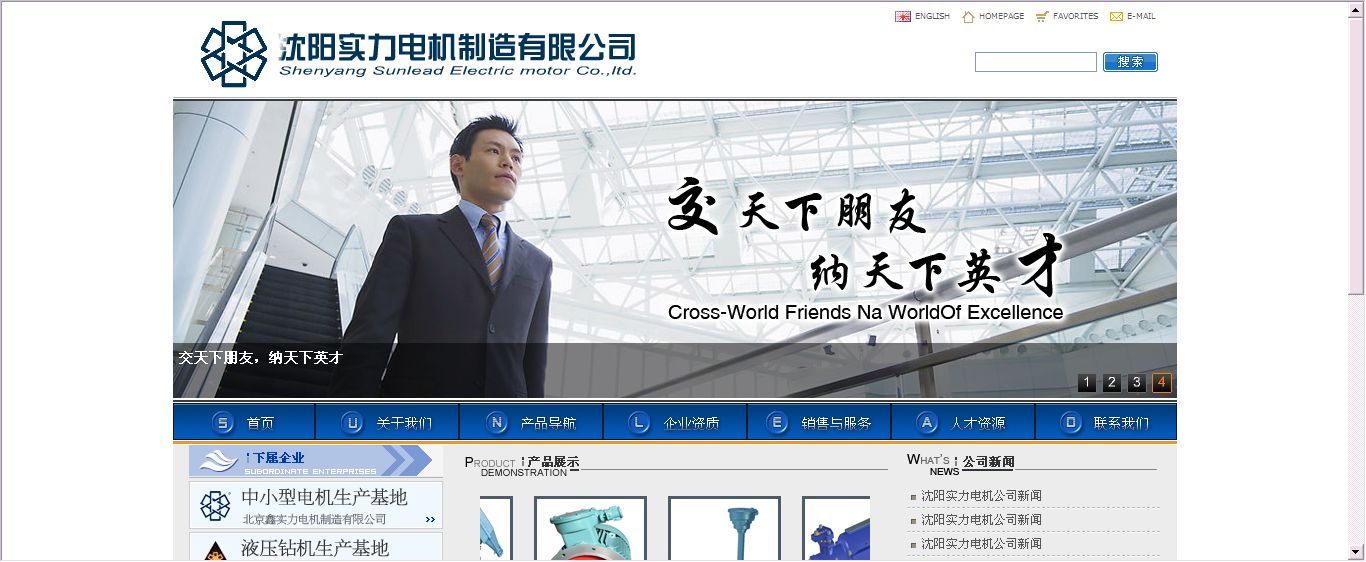The width and height of the screenshot is (1366, 562).
Task: Click the UK flag icon for English
Action: click(902, 16)
